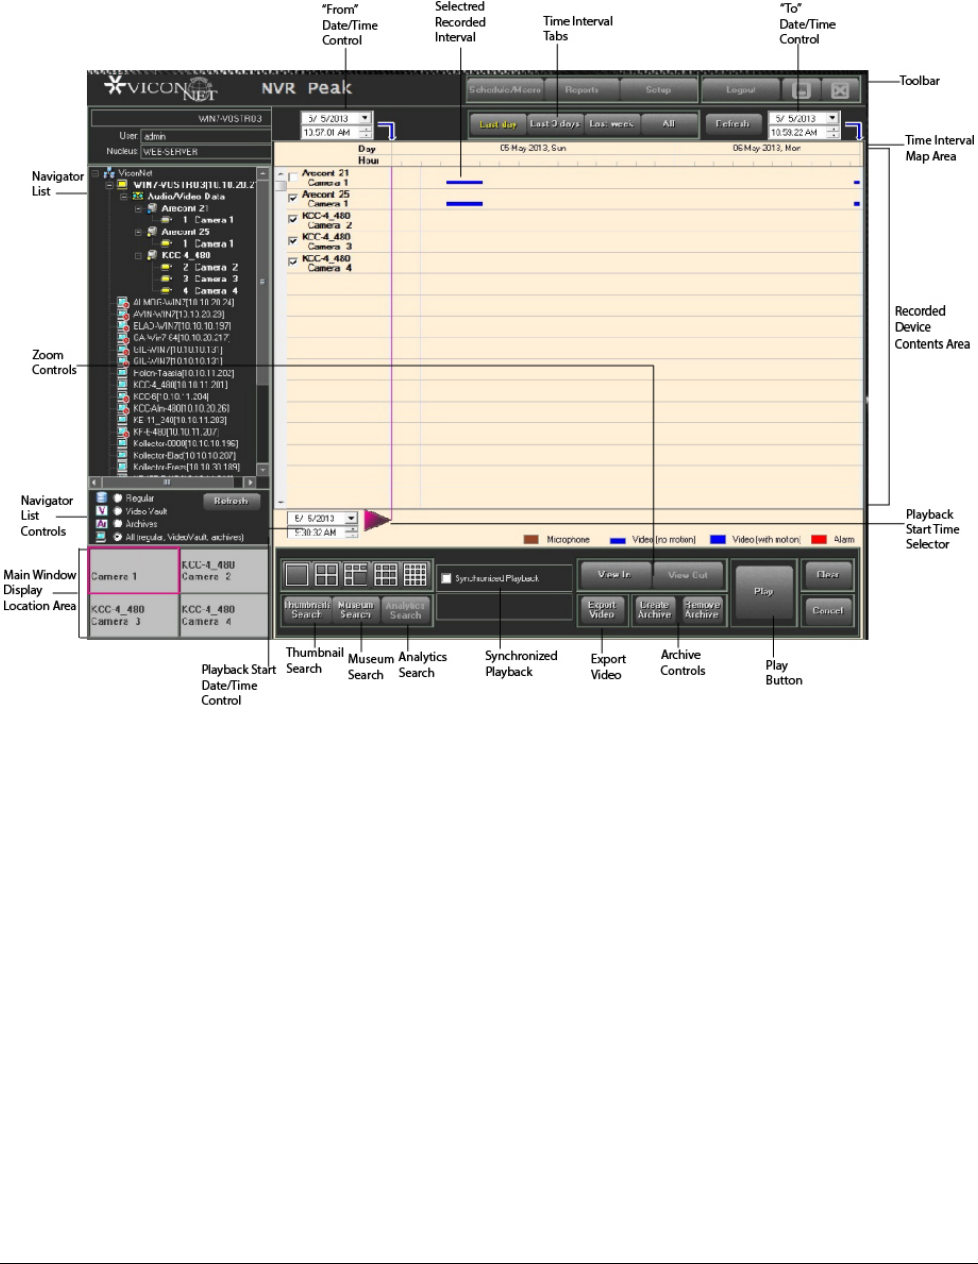Click the toolbar minimize-to-tray icon next to Logout
Screen dimensions: 978x1264
tap(801, 90)
